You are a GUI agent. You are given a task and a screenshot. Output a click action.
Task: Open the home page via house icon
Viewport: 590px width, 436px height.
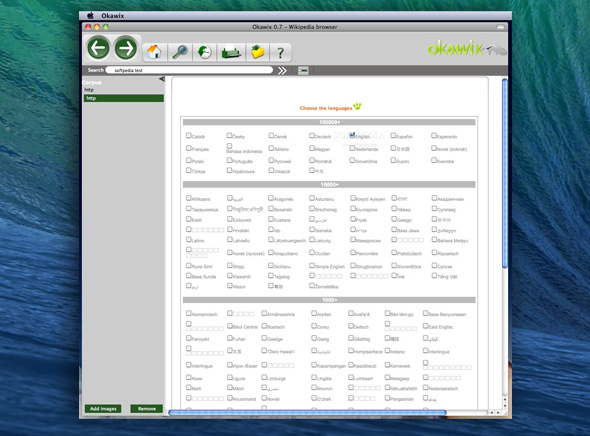[x=154, y=52]
